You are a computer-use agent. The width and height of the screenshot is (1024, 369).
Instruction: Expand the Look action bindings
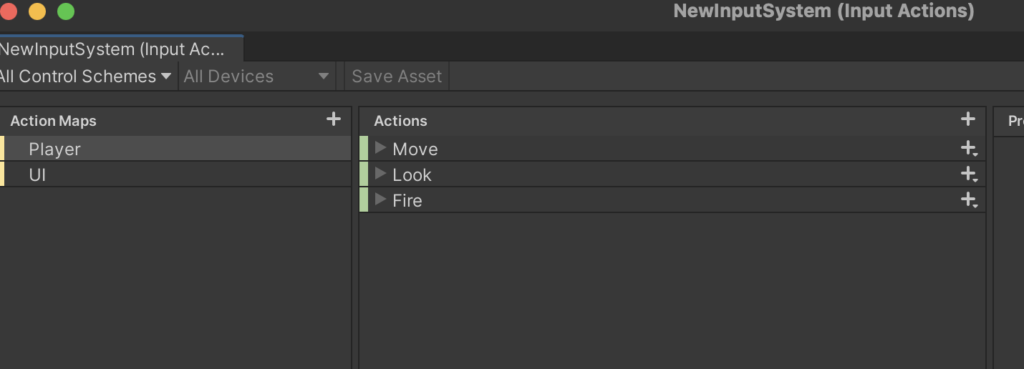pos(381,174)
